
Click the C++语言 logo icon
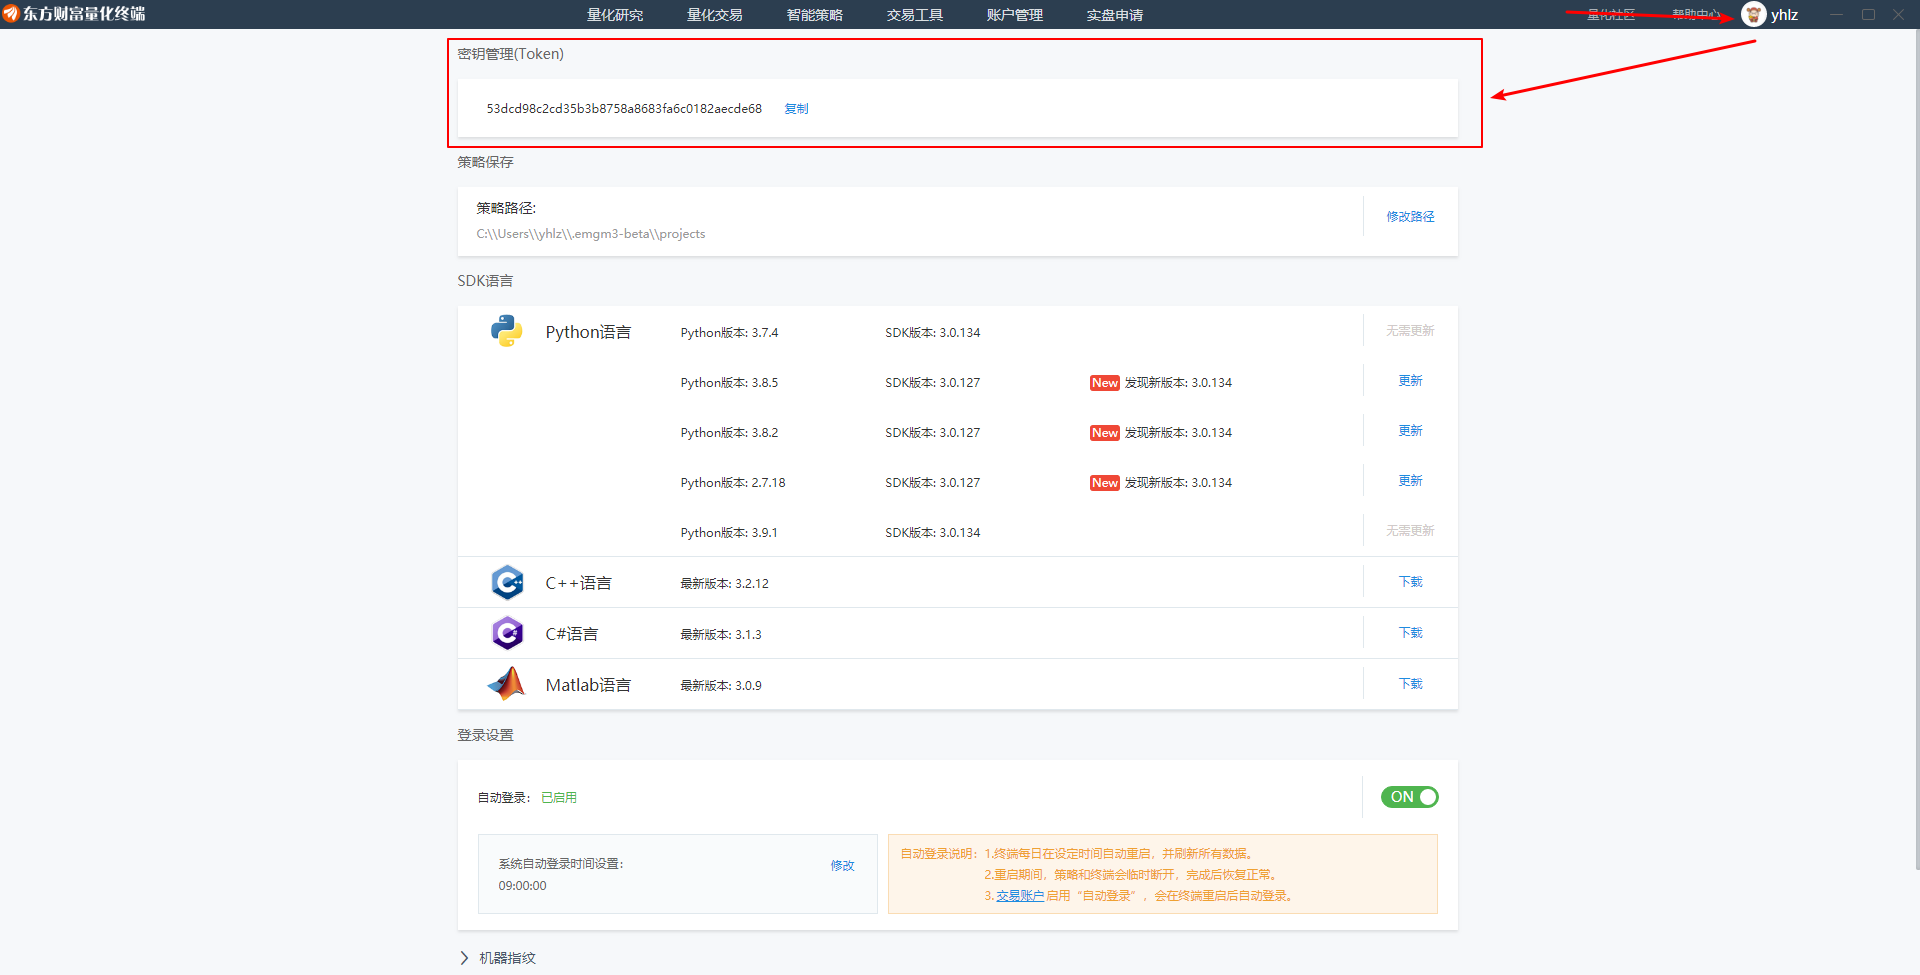(x=507, y=582)
